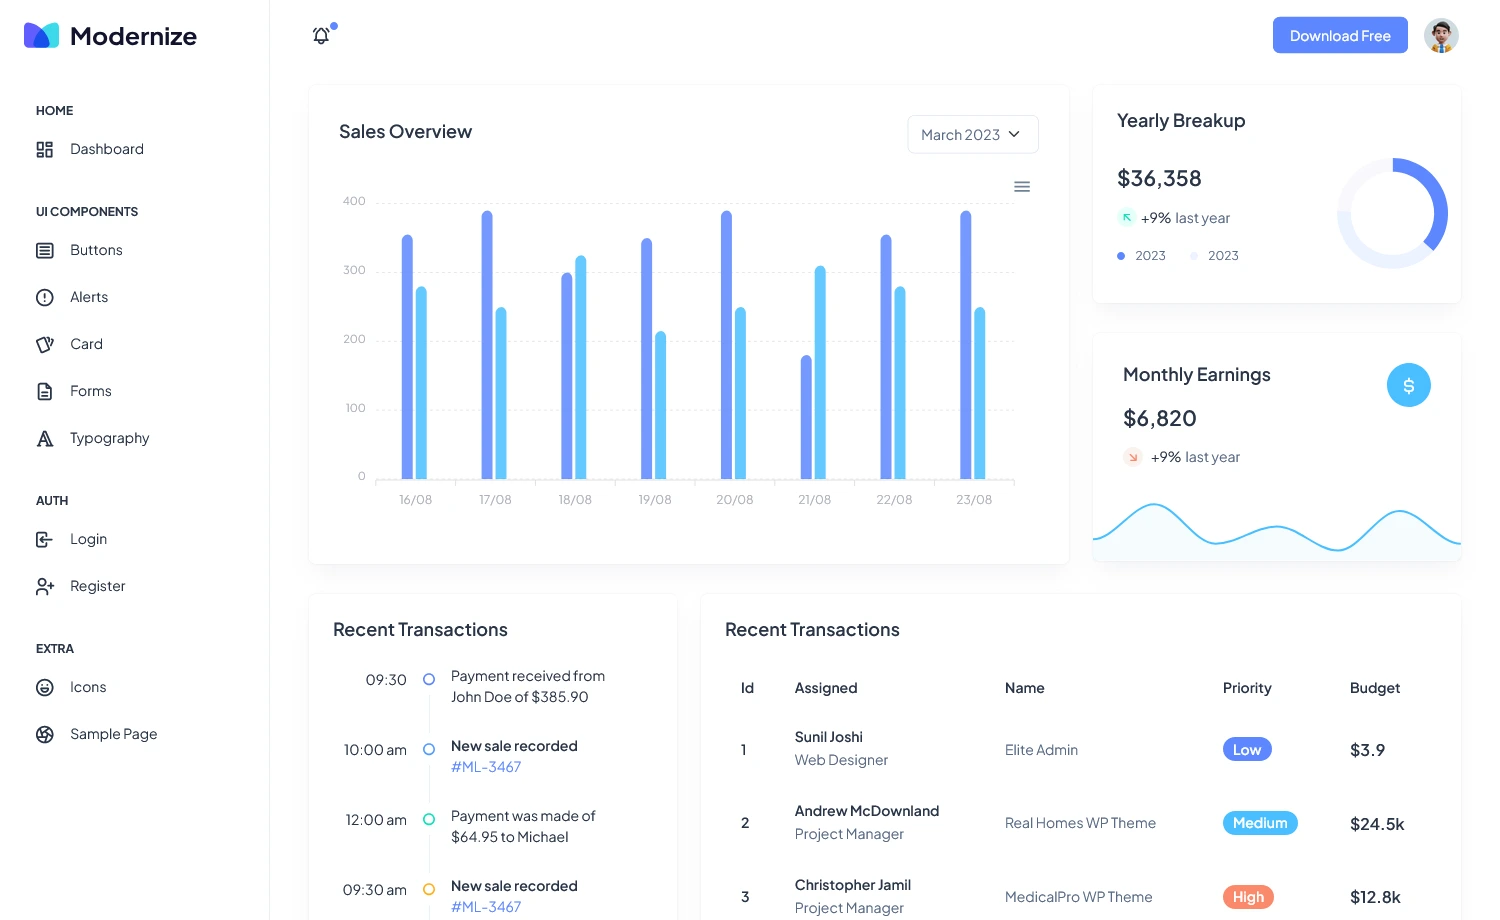This screenshot has width=1500, height=920.
Task: Select the Buttons UI component
Action: point(96,250)
